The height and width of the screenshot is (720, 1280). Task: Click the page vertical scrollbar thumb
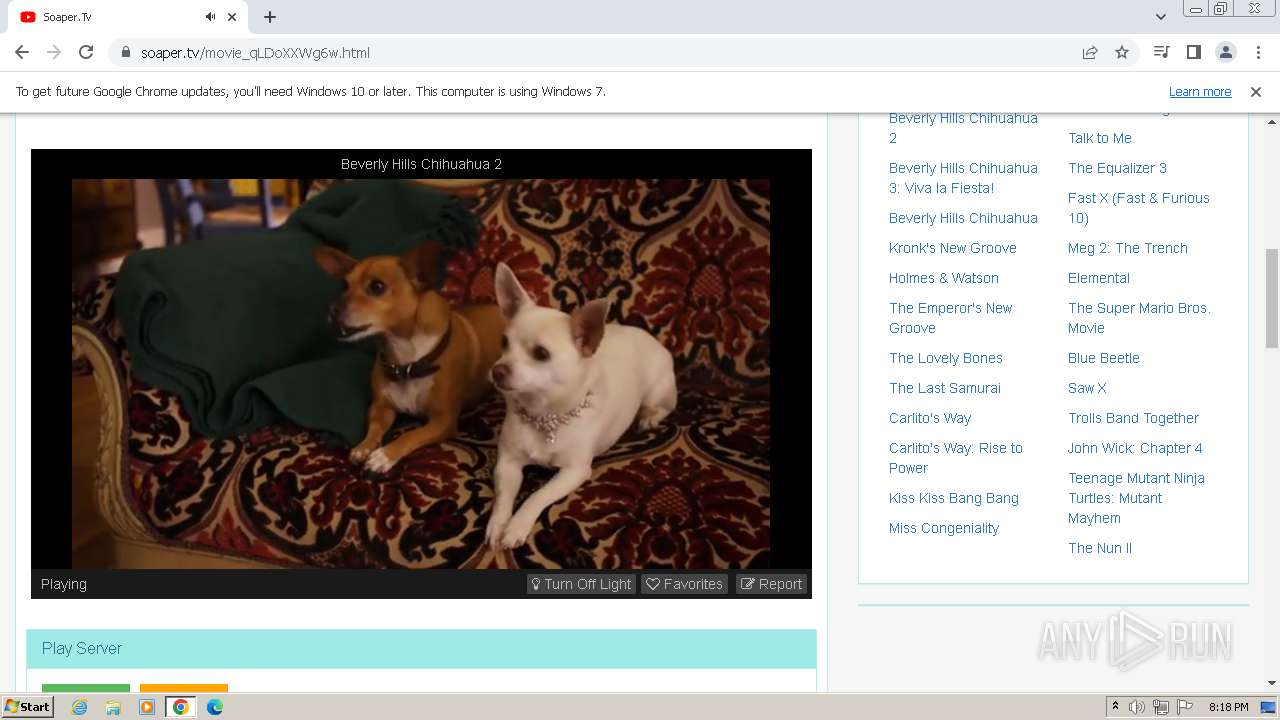(x=1272, y=298)
